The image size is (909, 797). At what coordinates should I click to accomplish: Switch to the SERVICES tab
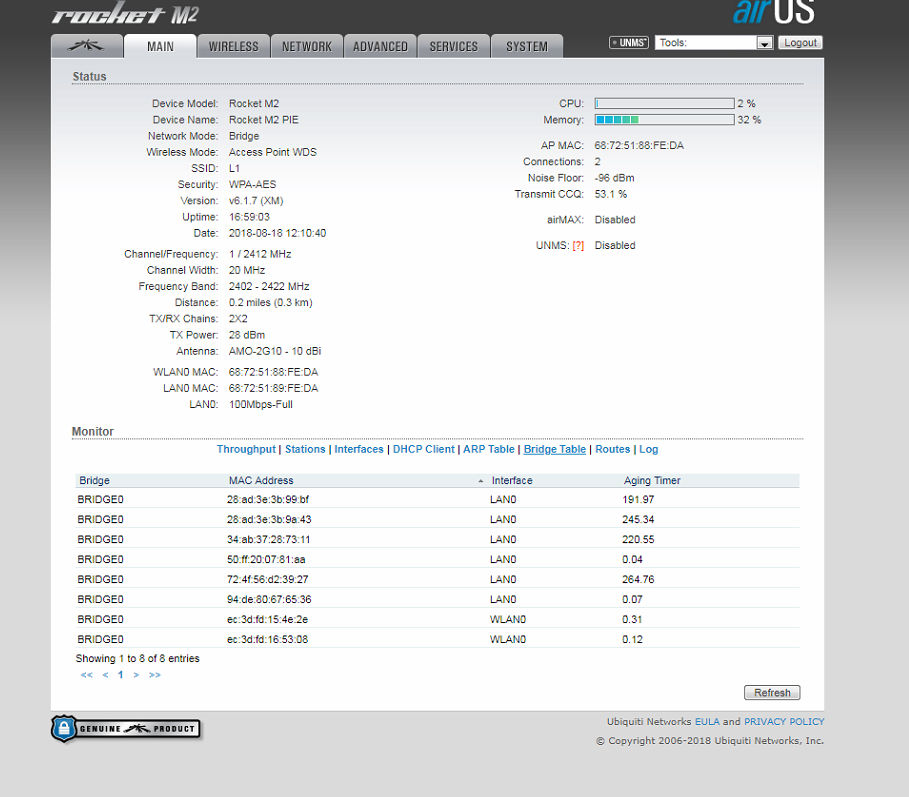(x=453, y=46)
